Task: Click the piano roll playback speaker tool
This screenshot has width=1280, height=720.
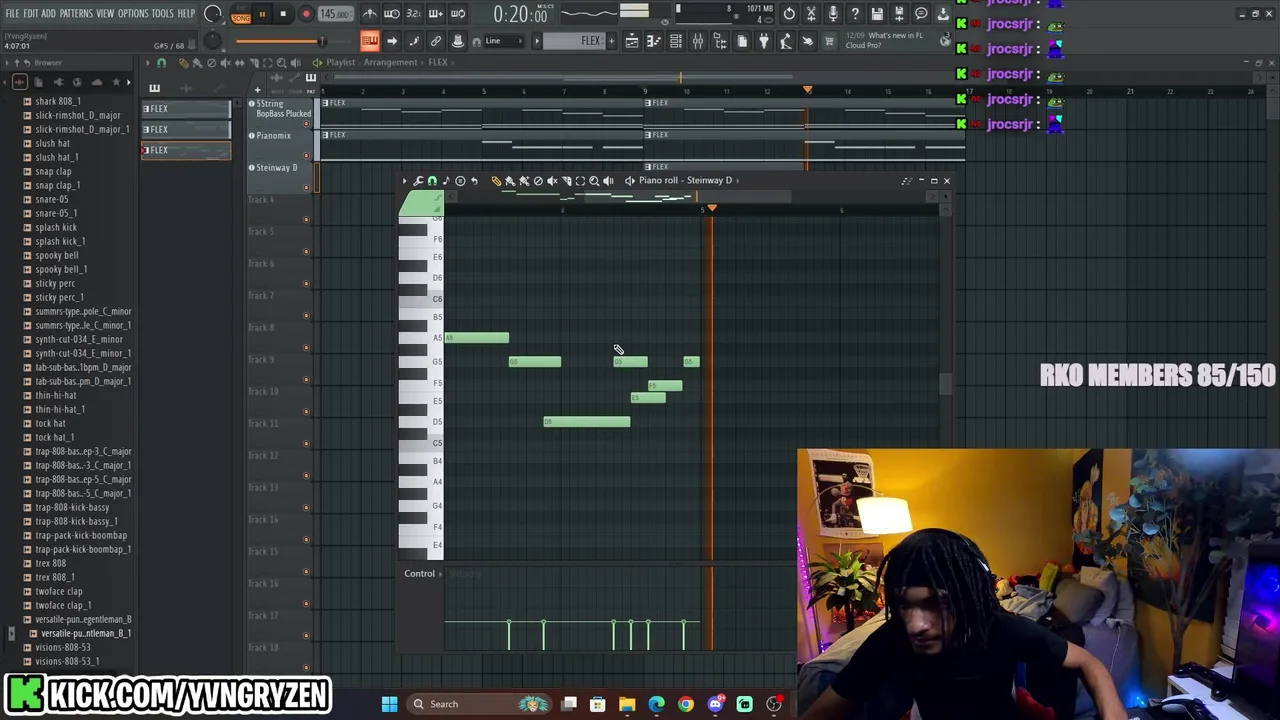Action: (x=609, y=181)
